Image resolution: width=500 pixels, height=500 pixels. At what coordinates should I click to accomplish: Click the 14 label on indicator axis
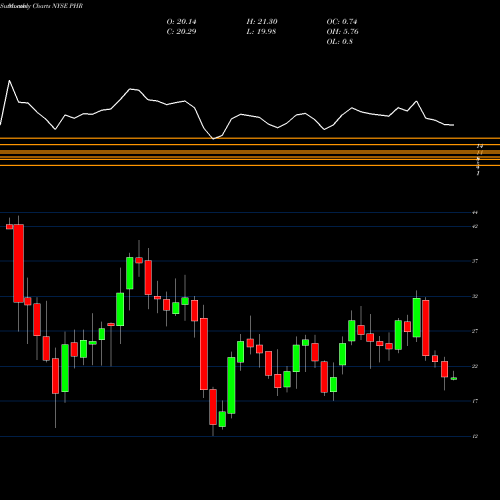(480, 146)
